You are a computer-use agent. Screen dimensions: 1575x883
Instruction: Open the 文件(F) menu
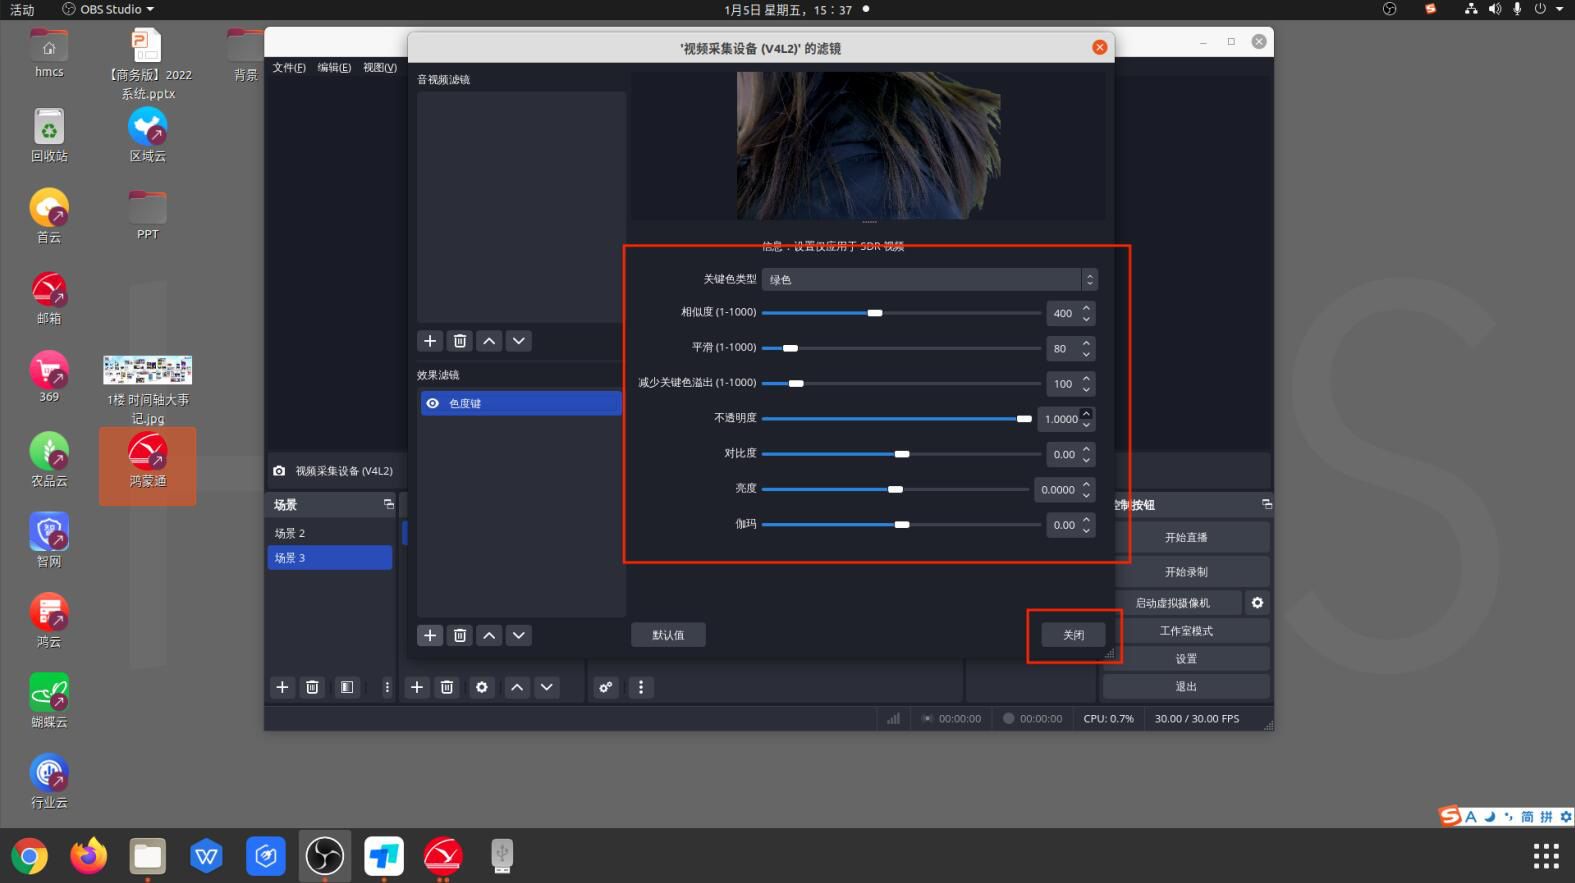(289, 68)
